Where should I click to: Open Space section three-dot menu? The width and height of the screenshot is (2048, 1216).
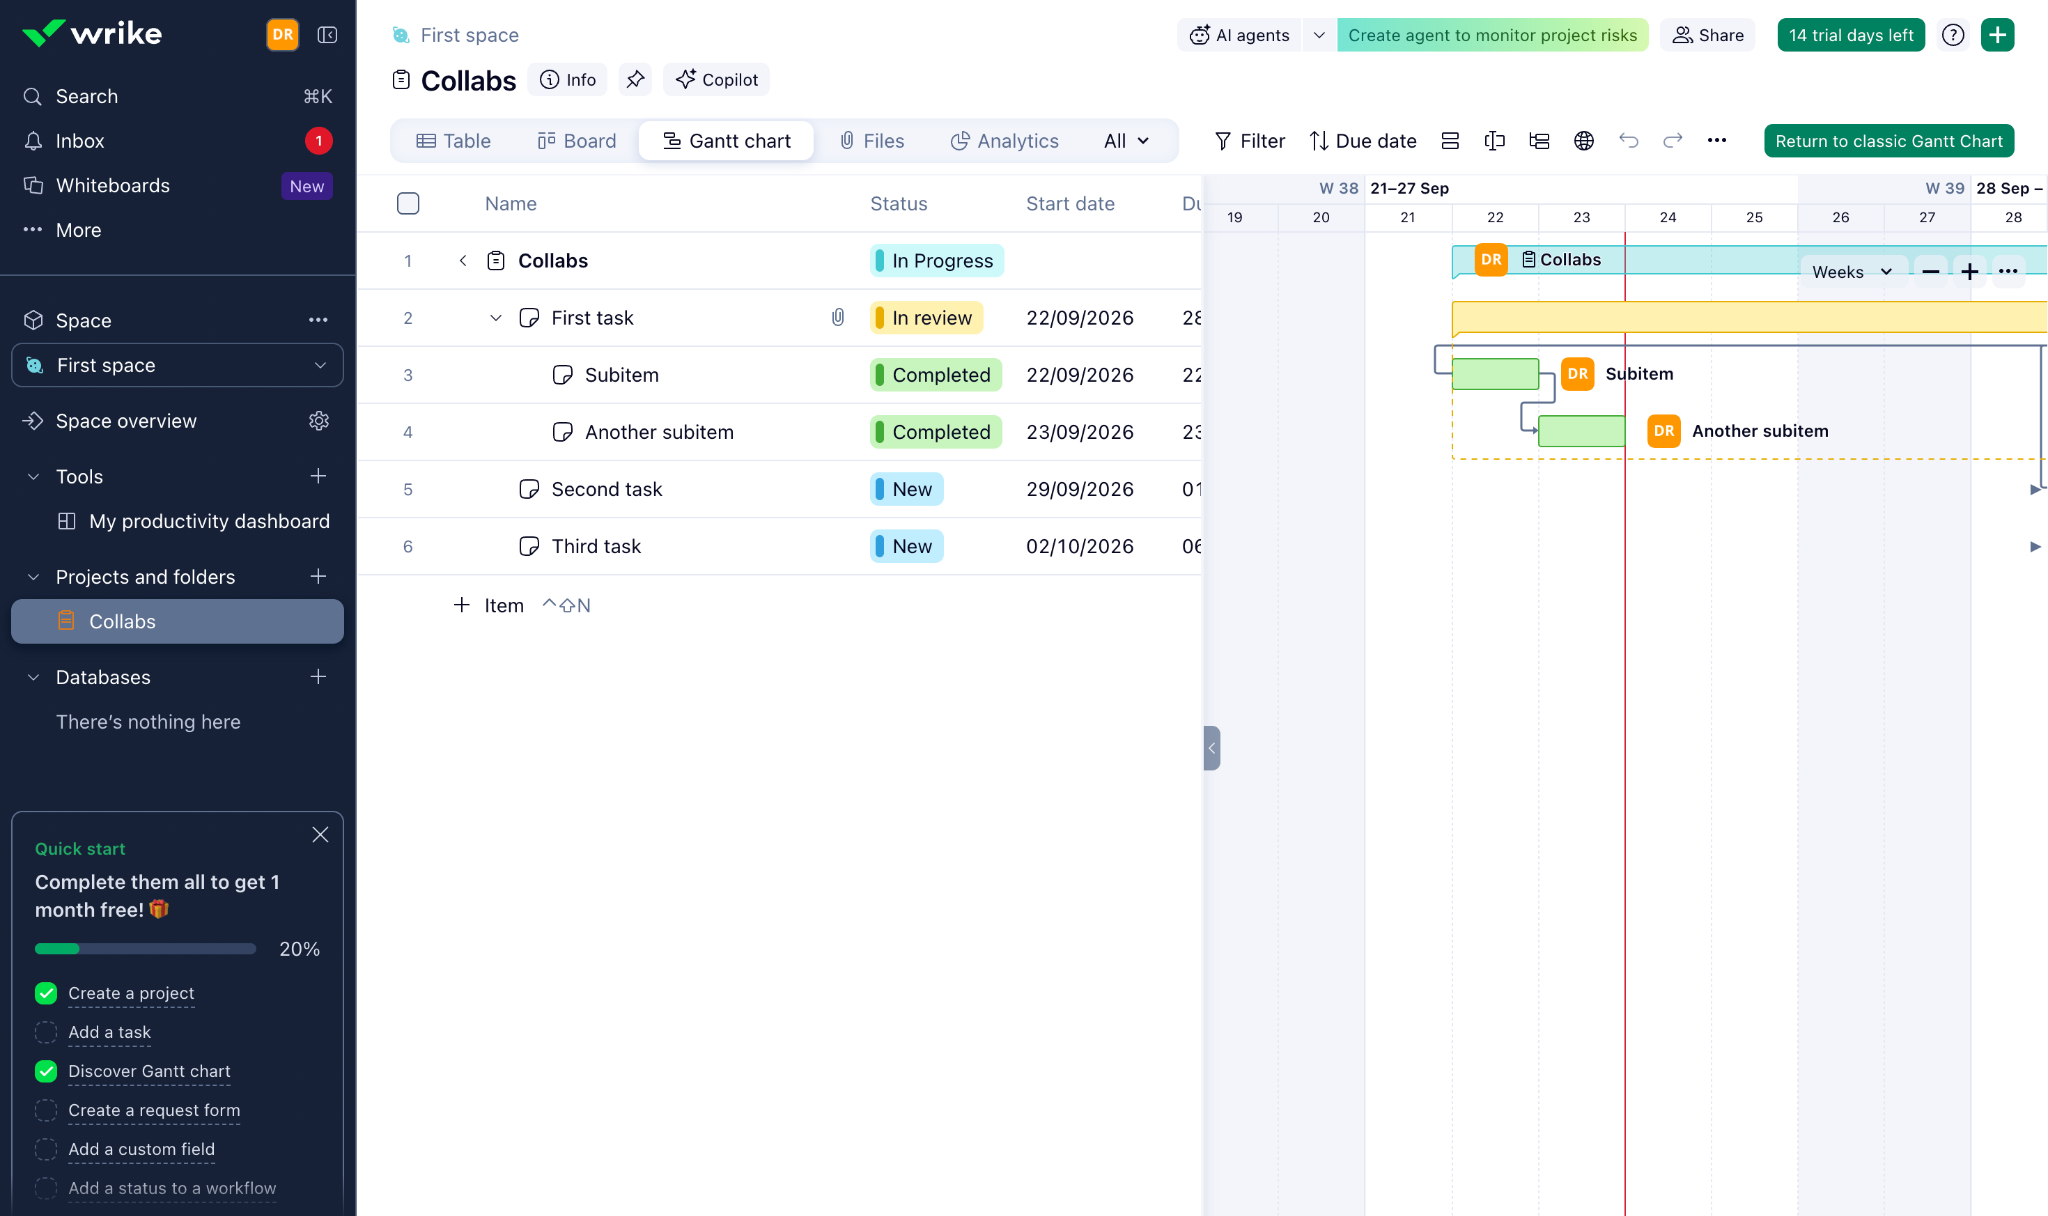(x=318, y=320)
